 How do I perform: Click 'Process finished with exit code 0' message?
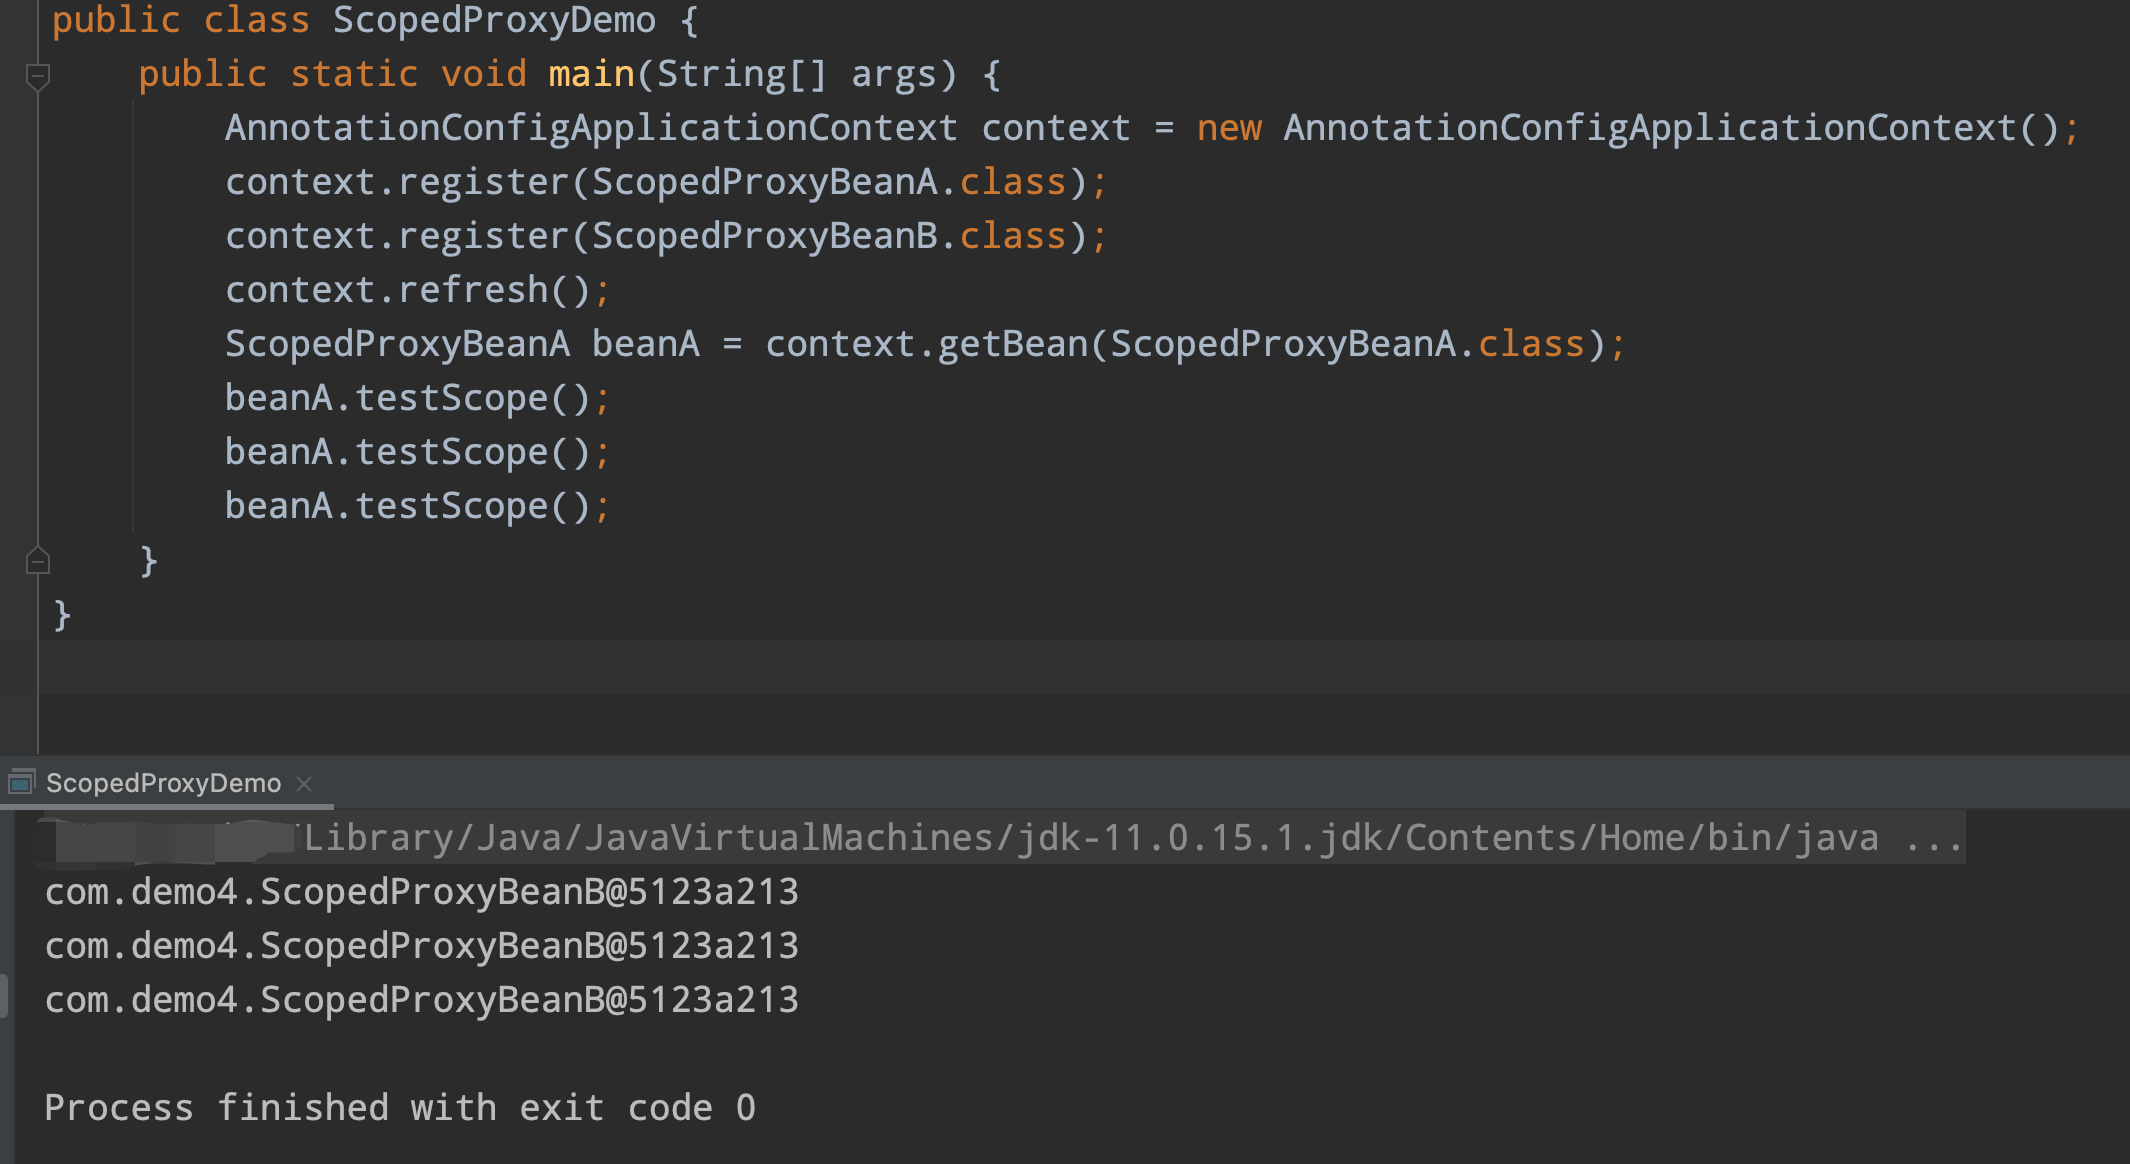[x=400, y=1108]
